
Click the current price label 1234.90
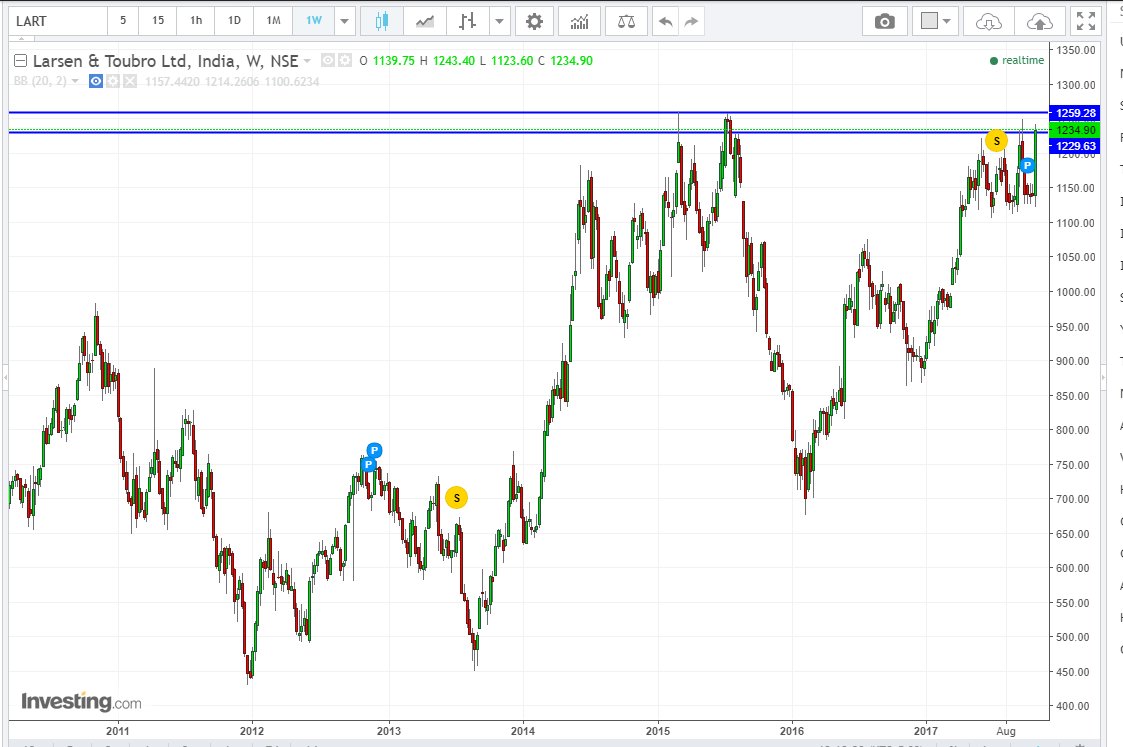coord(1074,130)
